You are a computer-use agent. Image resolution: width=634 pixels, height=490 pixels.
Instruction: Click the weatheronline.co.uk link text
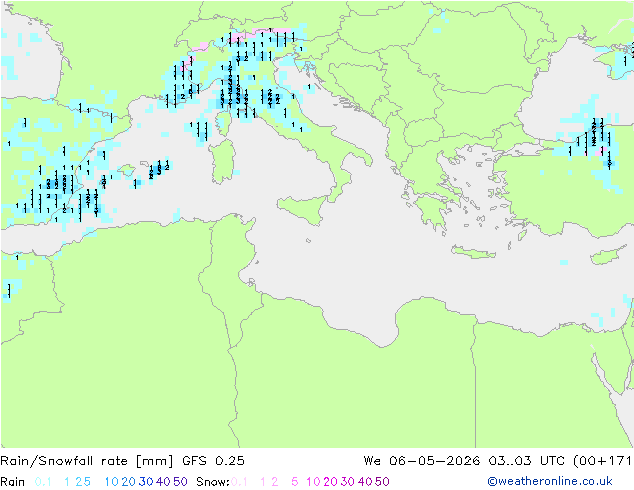[550, 482]
